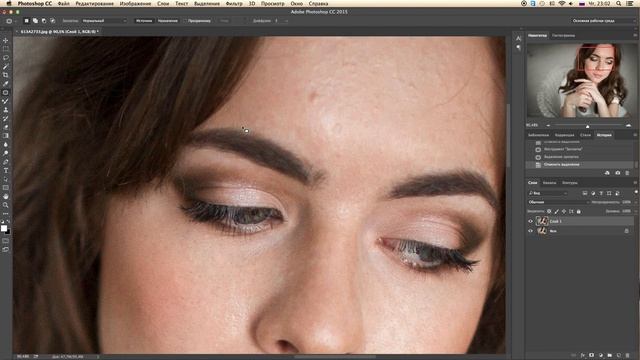Select the Zoom tool
This screenshot has width=640, height=360.
tap(6, 205)
